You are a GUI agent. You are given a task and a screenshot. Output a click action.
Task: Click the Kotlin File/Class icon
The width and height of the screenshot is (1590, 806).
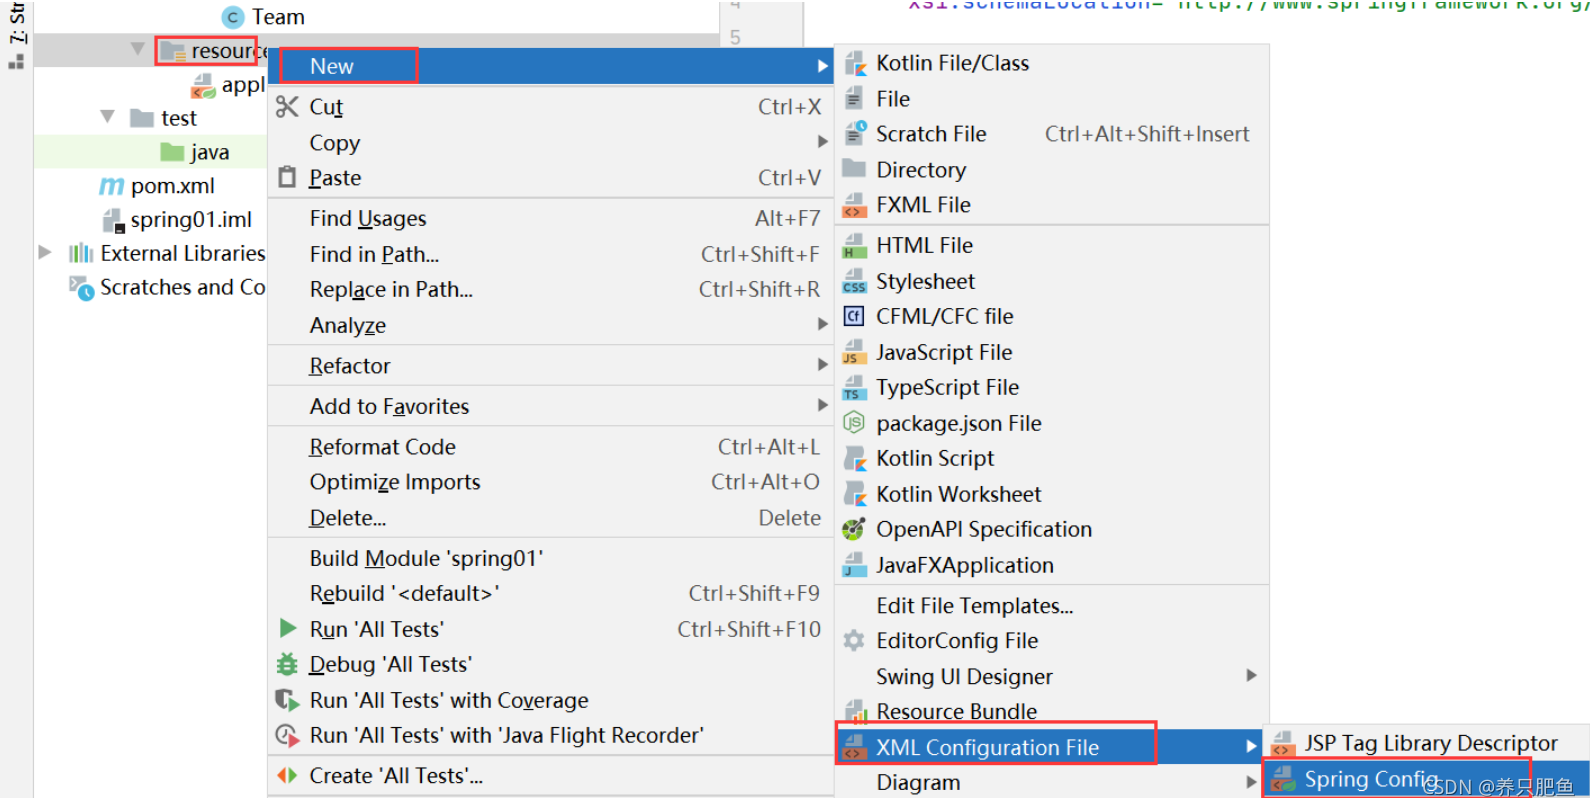pos(855,64)
